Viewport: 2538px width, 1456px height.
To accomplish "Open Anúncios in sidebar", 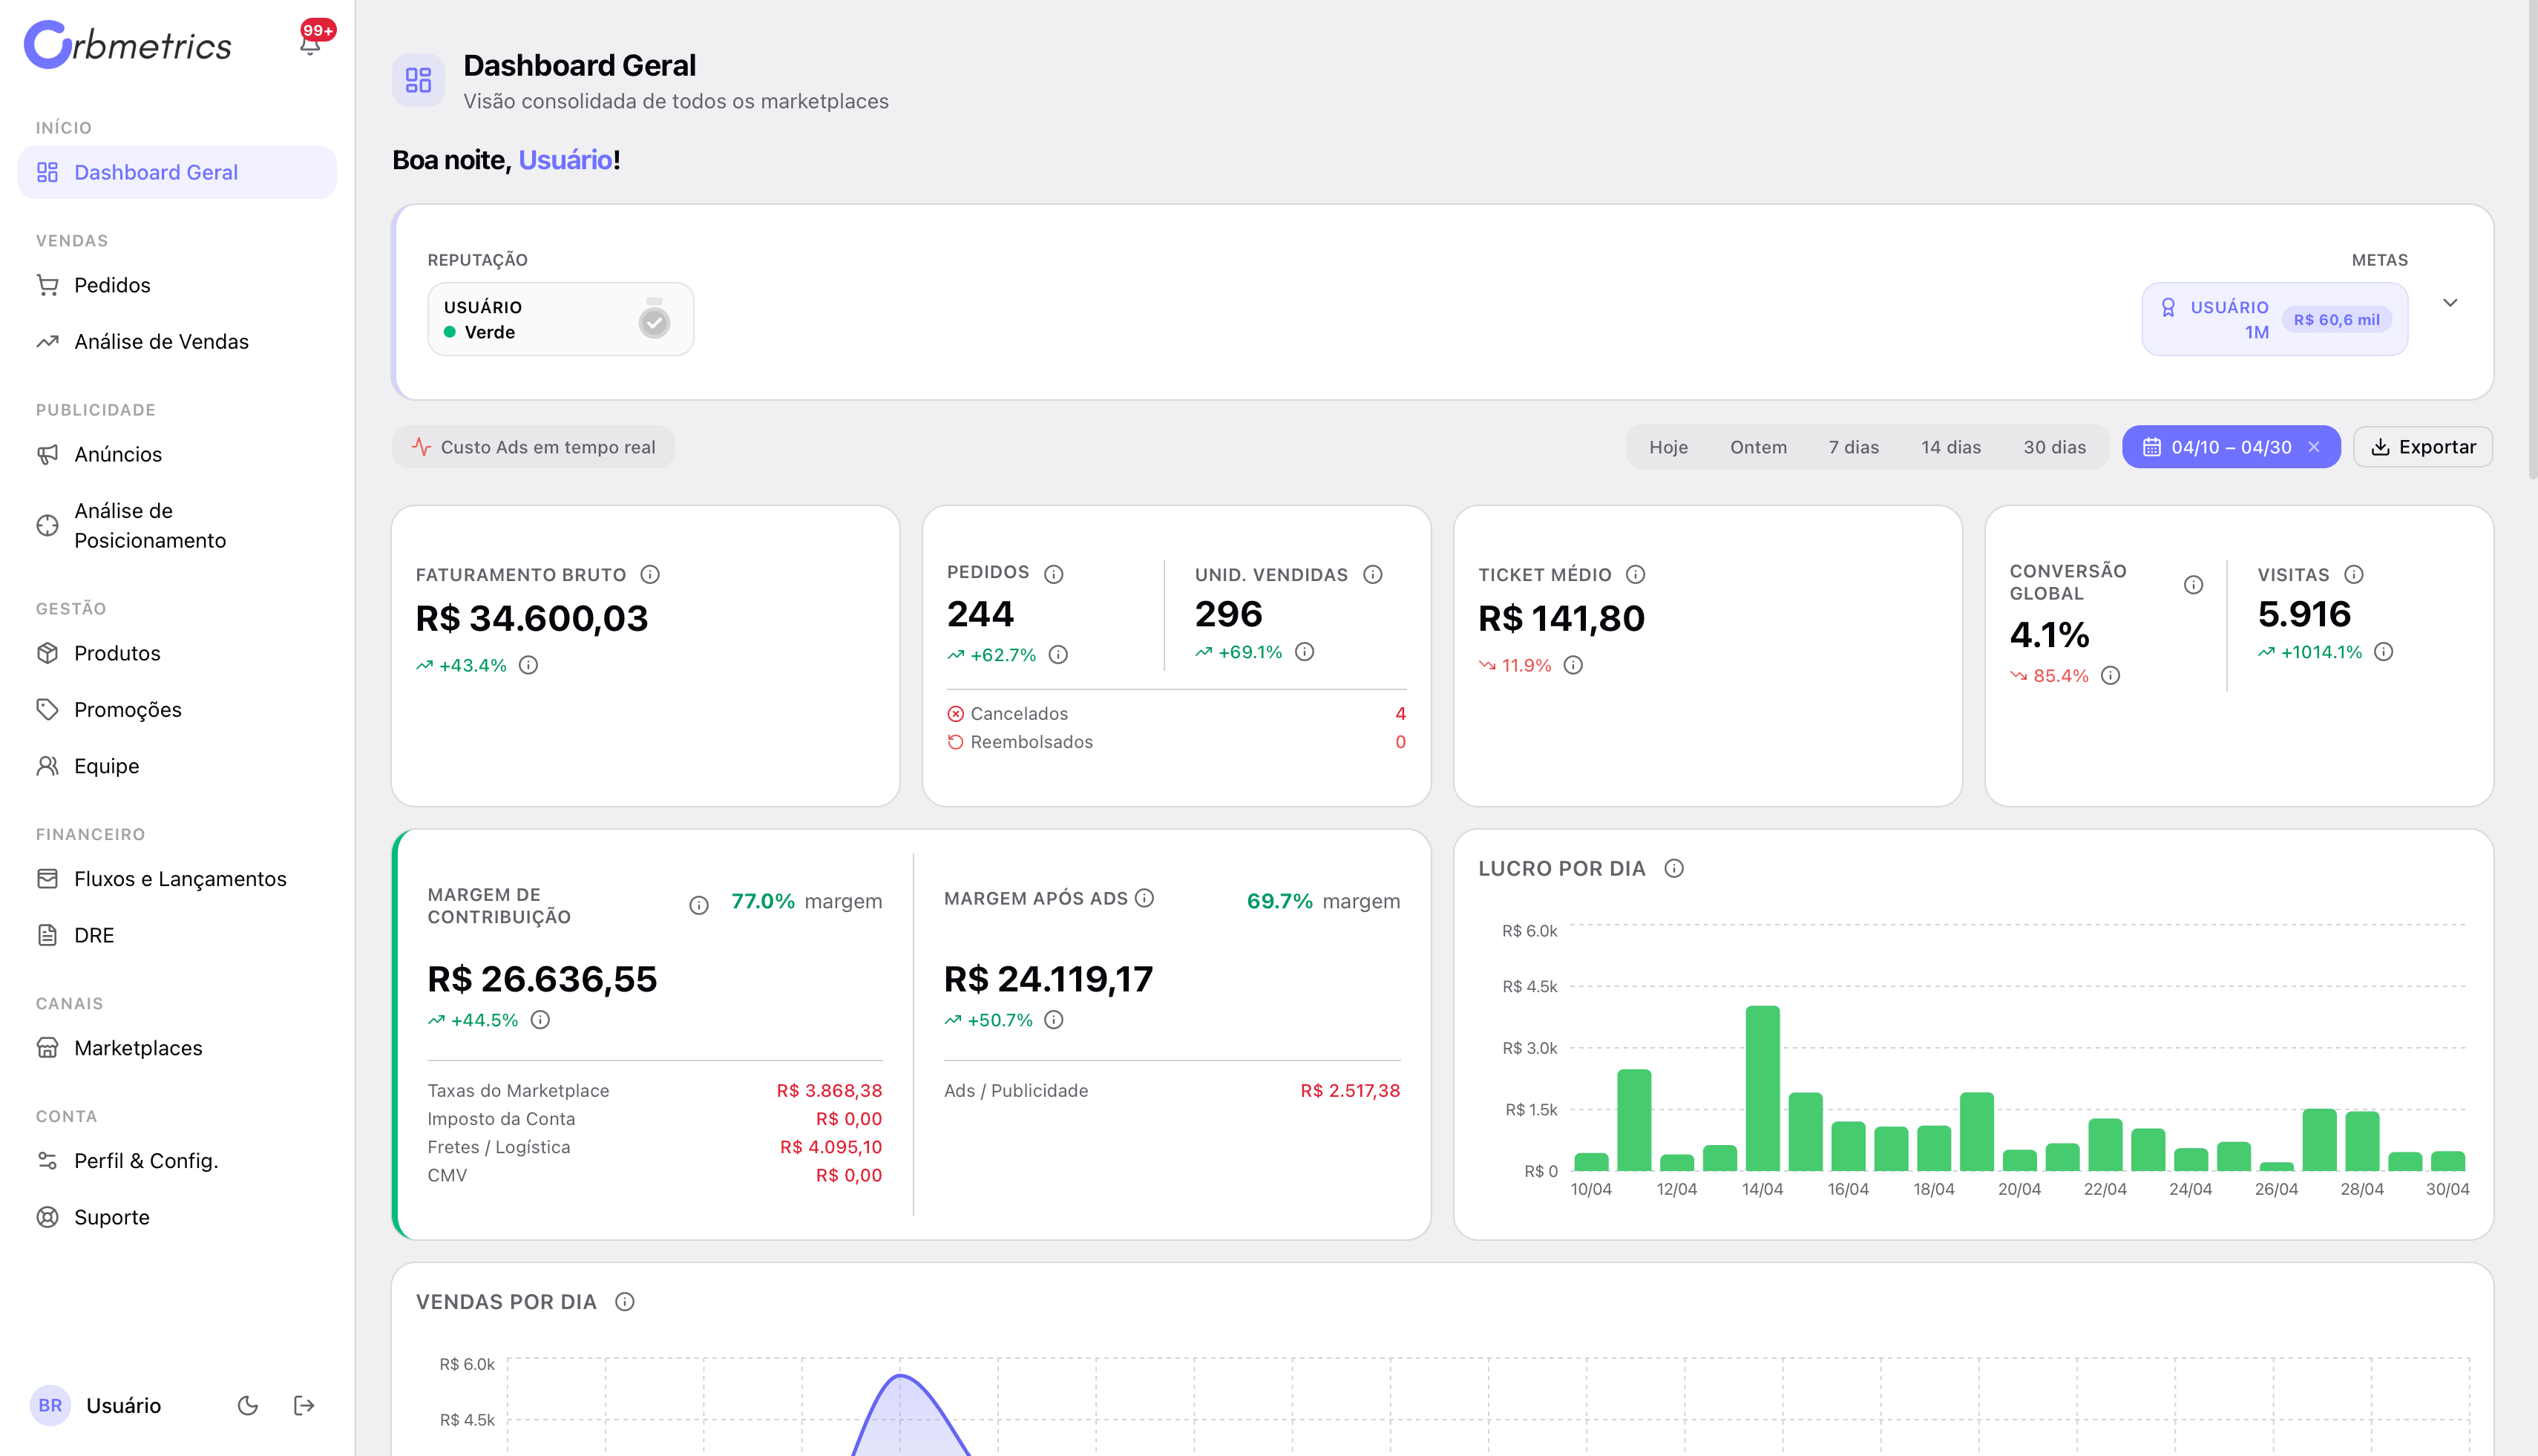I will [x=177, y=454].
